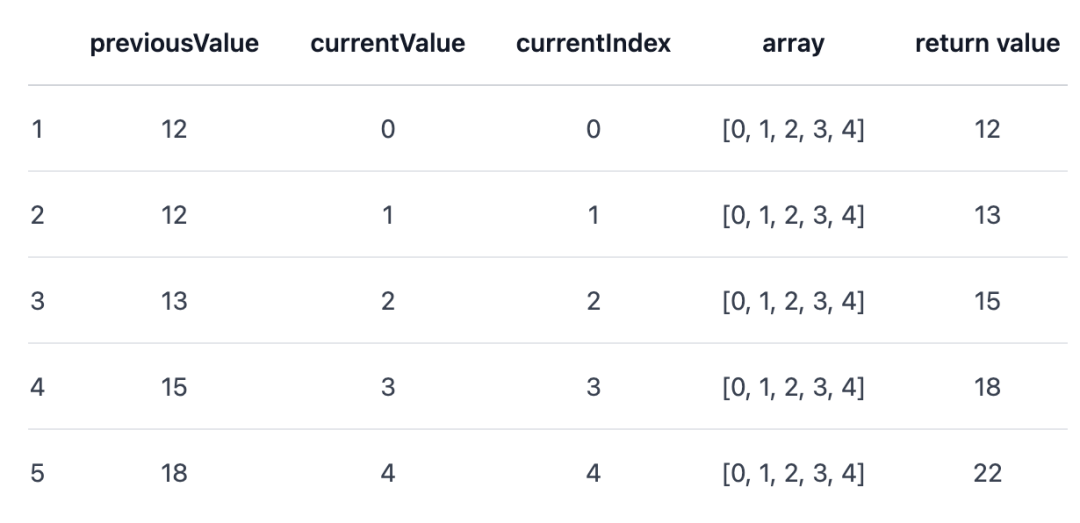The height and width of the screenshot is (523, 1080).
Task: Select the return value column header
Action: pyautogui.click(x=987, y=45)
